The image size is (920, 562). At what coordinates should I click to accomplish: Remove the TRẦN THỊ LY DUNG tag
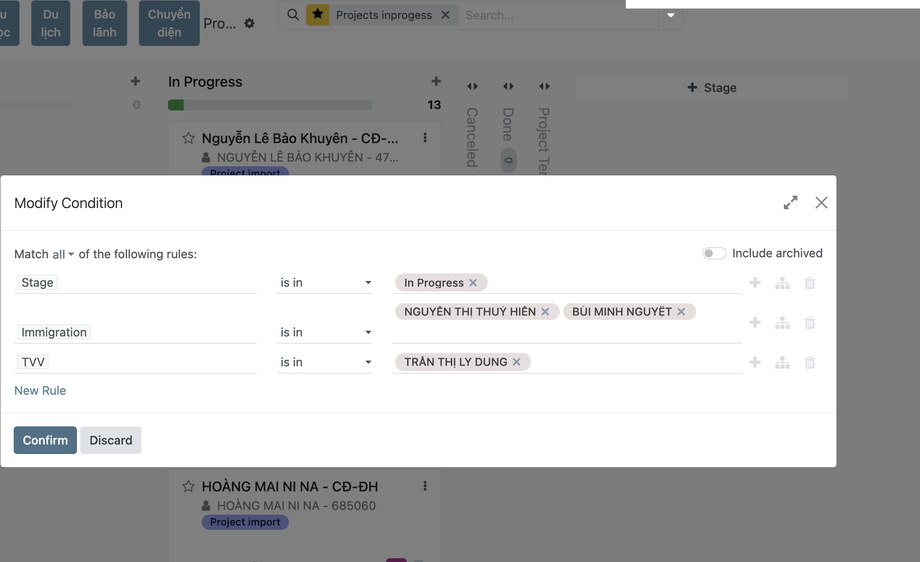pyautogui.click(x=516, y=362)
